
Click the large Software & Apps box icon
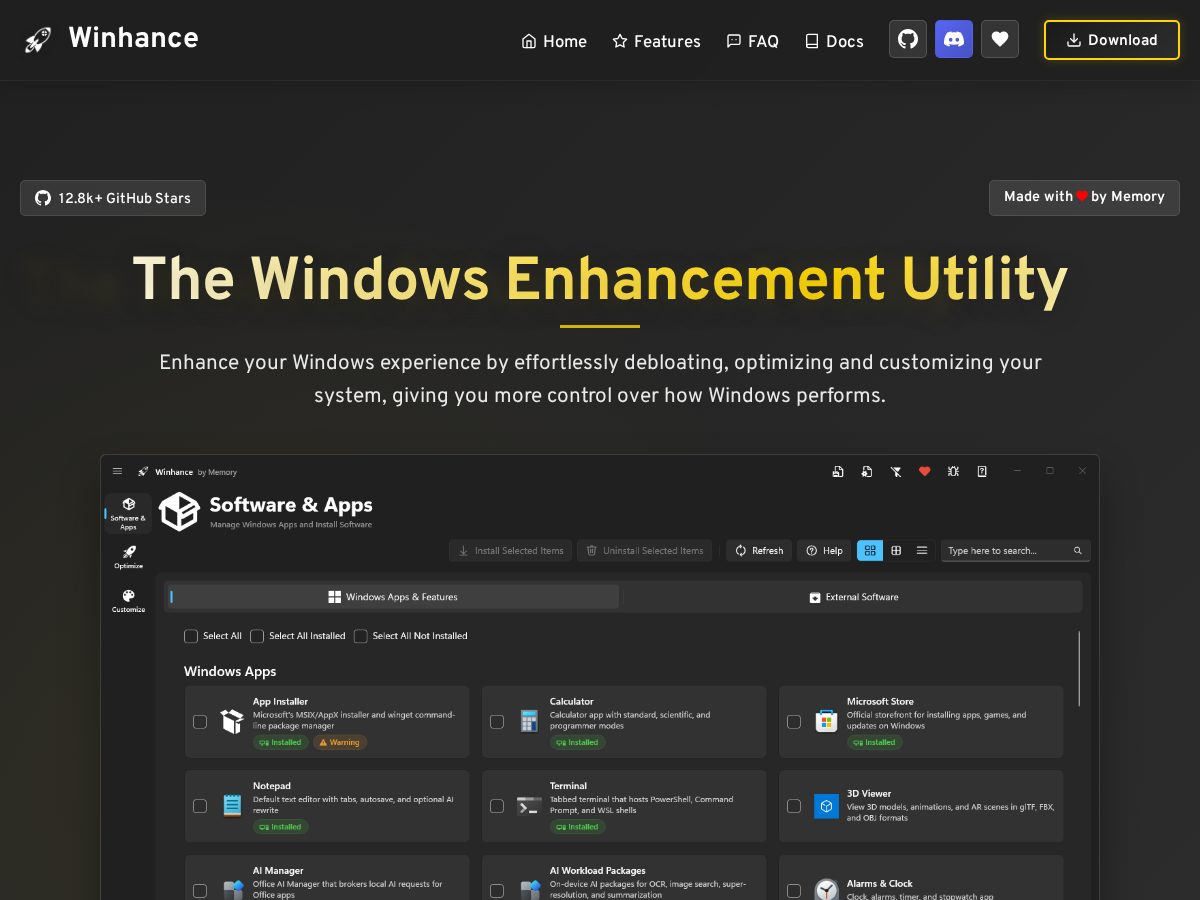[180, 511]
